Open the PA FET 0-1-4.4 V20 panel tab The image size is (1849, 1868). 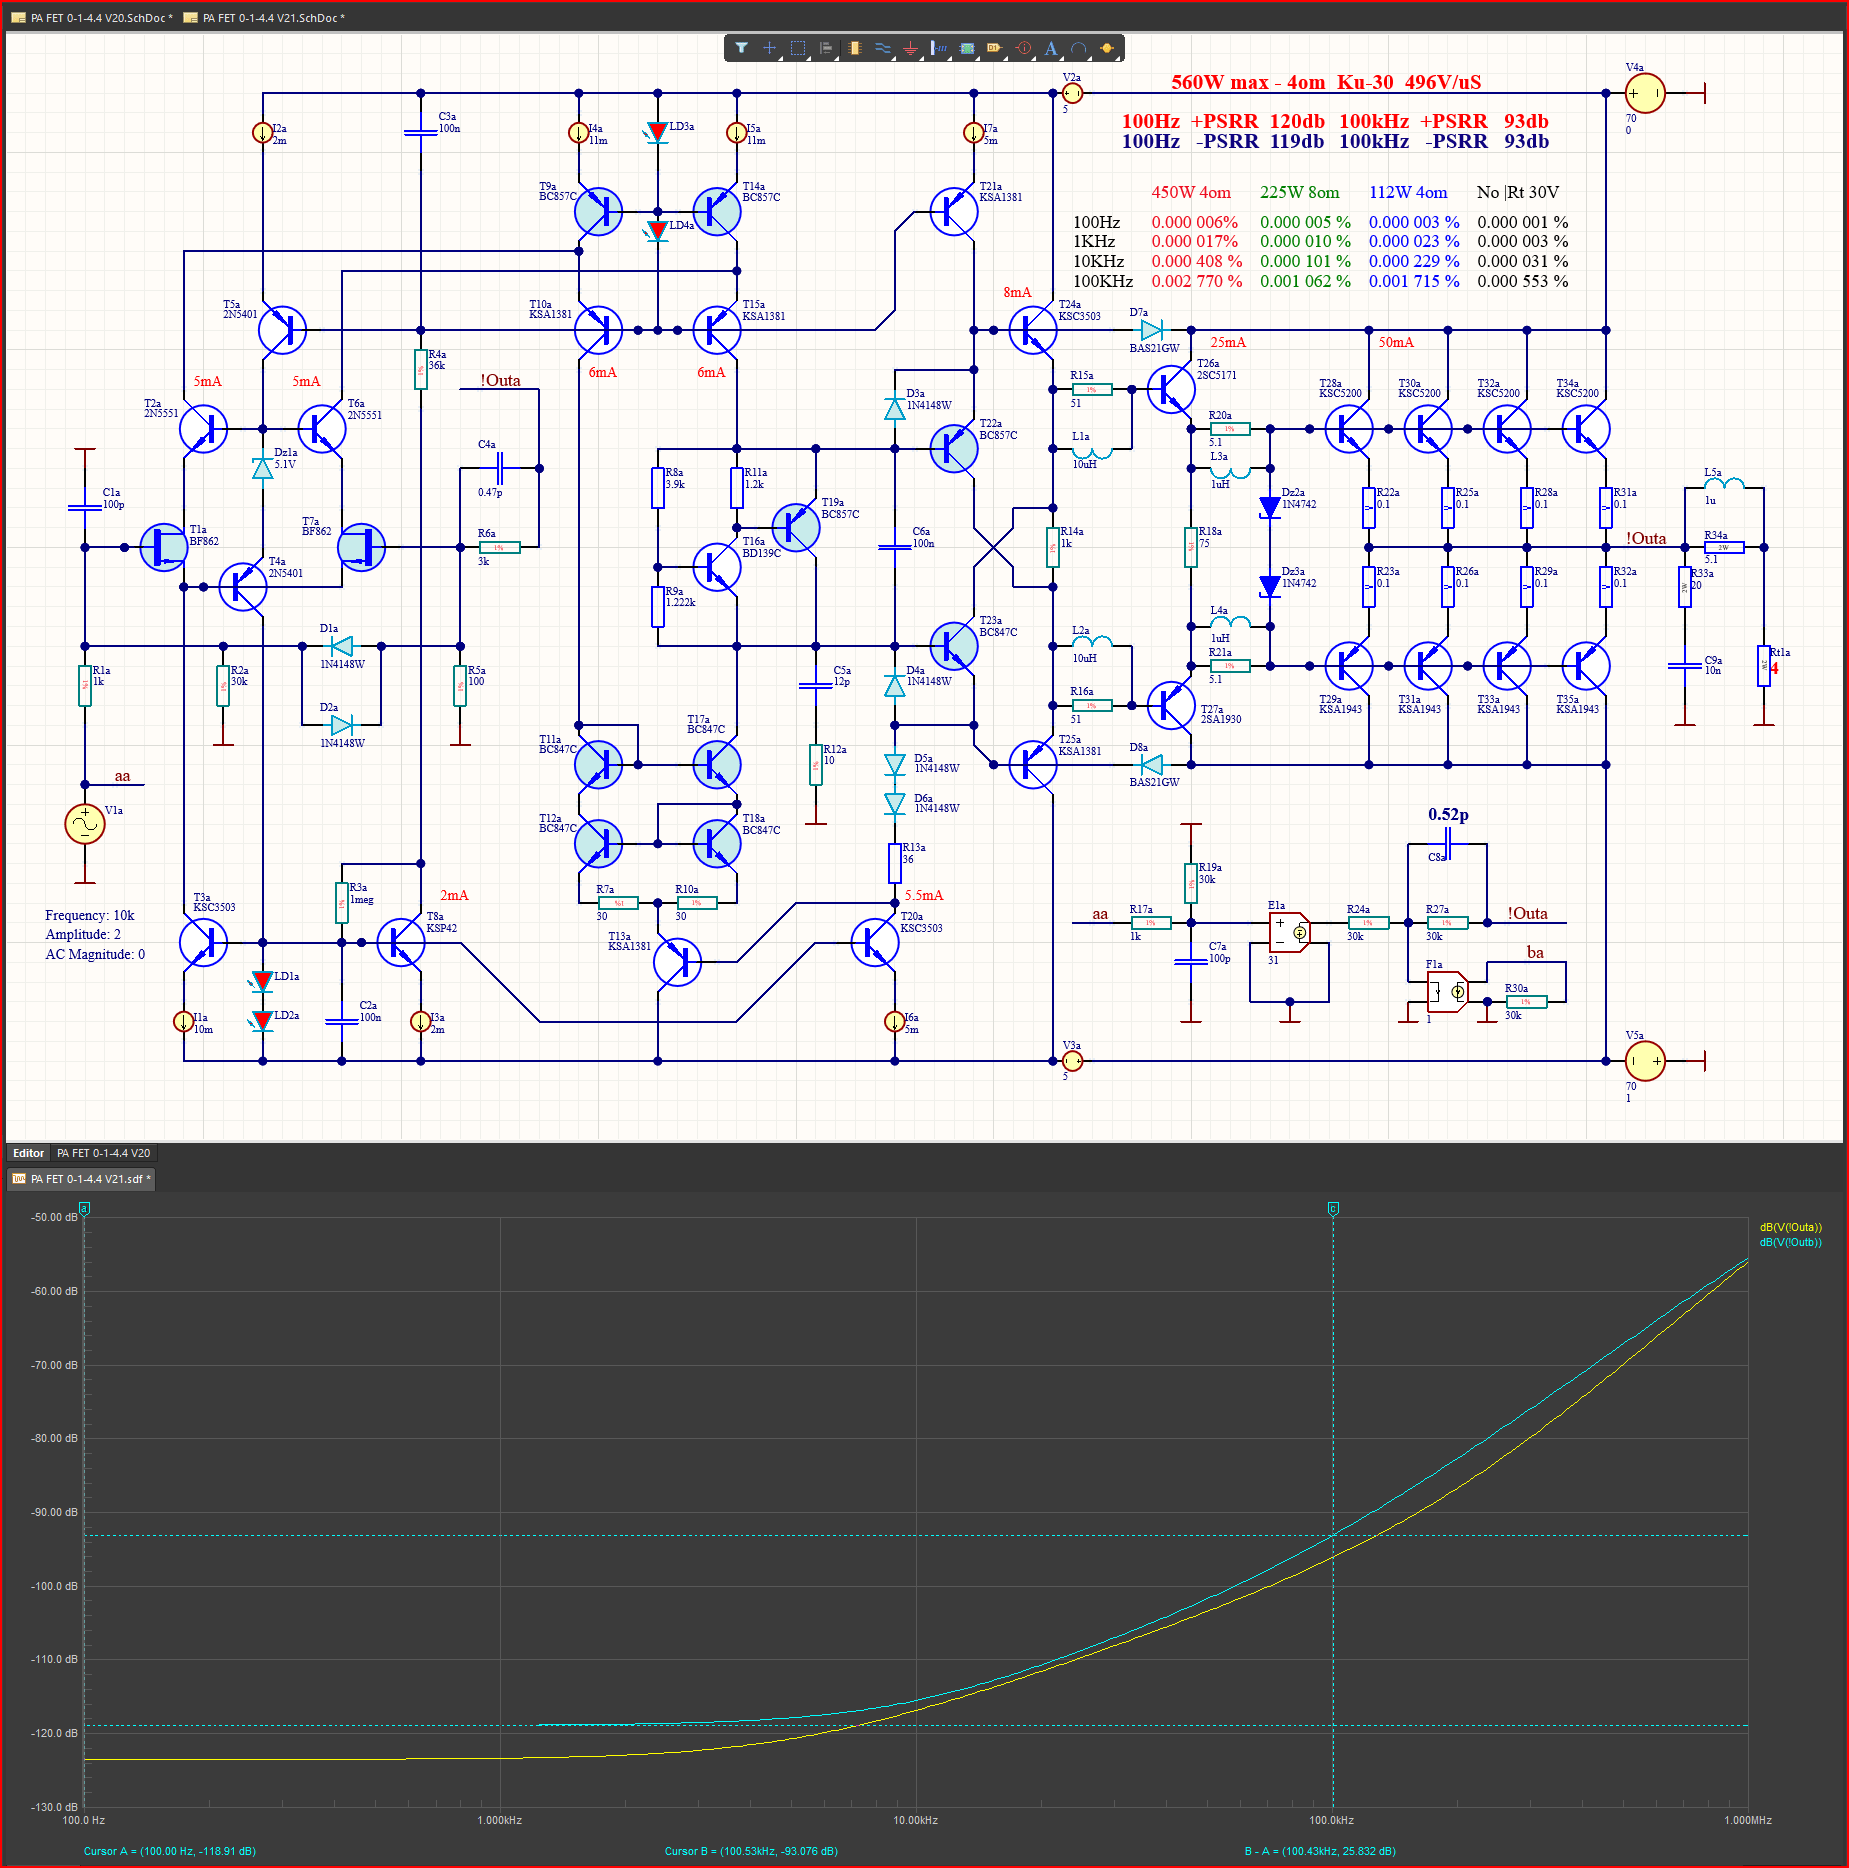coord(103,1153)
